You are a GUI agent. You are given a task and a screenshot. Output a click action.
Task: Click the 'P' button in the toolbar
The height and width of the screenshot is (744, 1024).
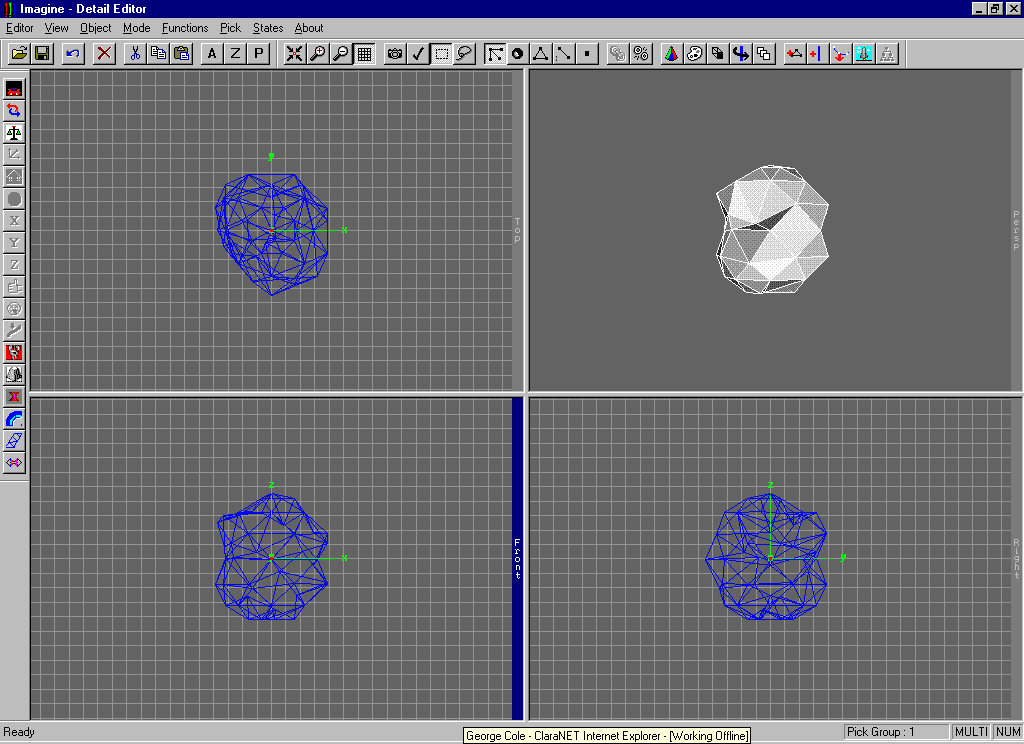(x=259, y=54)
